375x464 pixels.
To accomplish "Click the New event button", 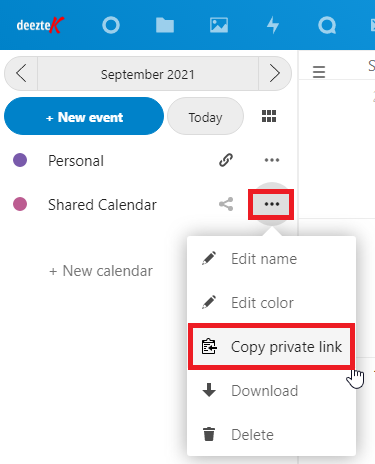I will point(84,116).
